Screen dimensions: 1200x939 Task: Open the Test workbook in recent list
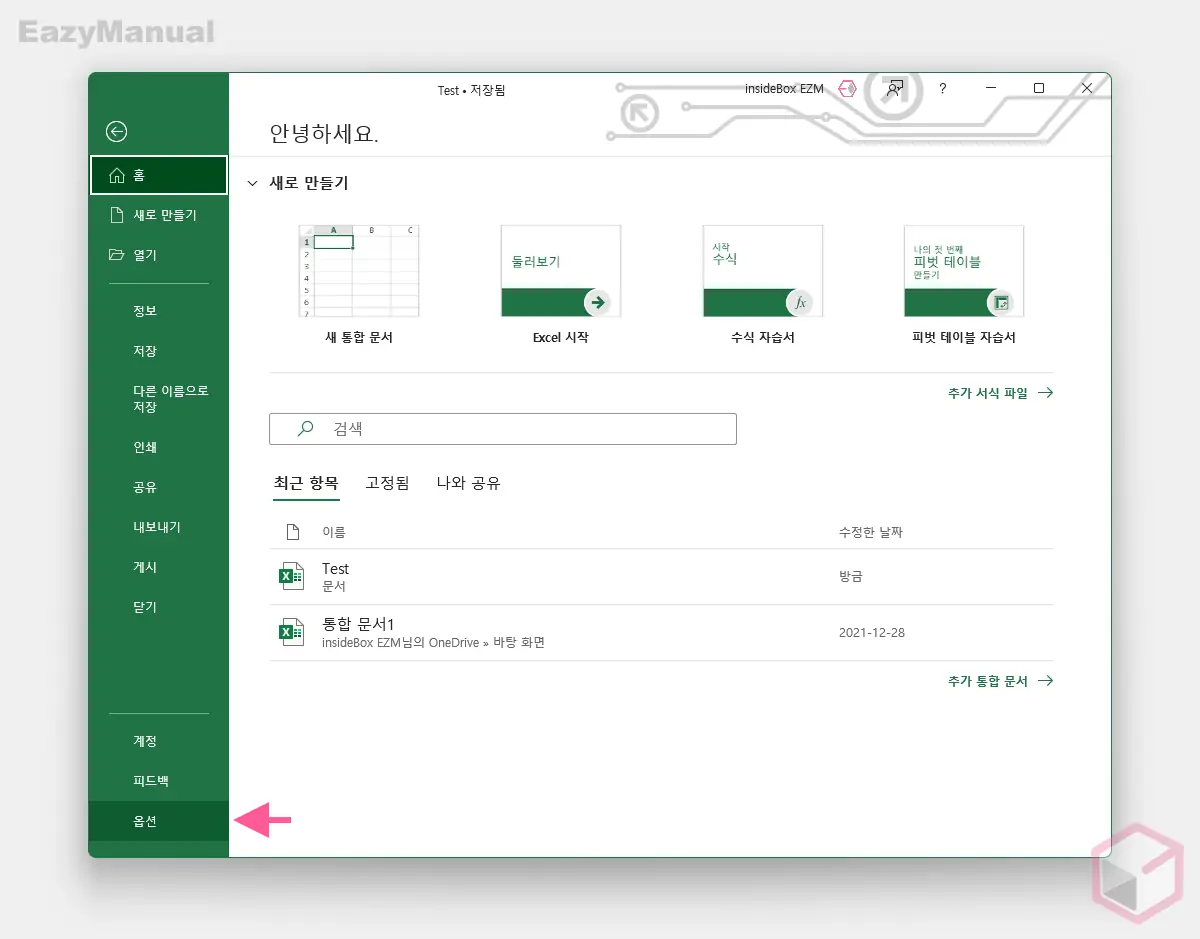661,577
